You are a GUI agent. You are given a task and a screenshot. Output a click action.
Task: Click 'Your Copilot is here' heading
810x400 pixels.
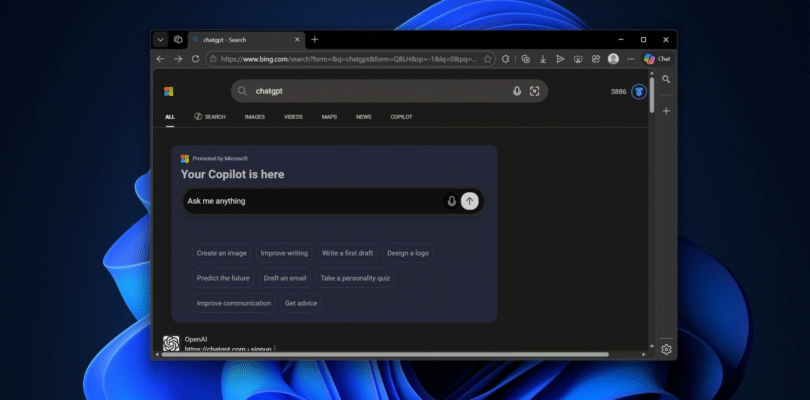[232, 175]
